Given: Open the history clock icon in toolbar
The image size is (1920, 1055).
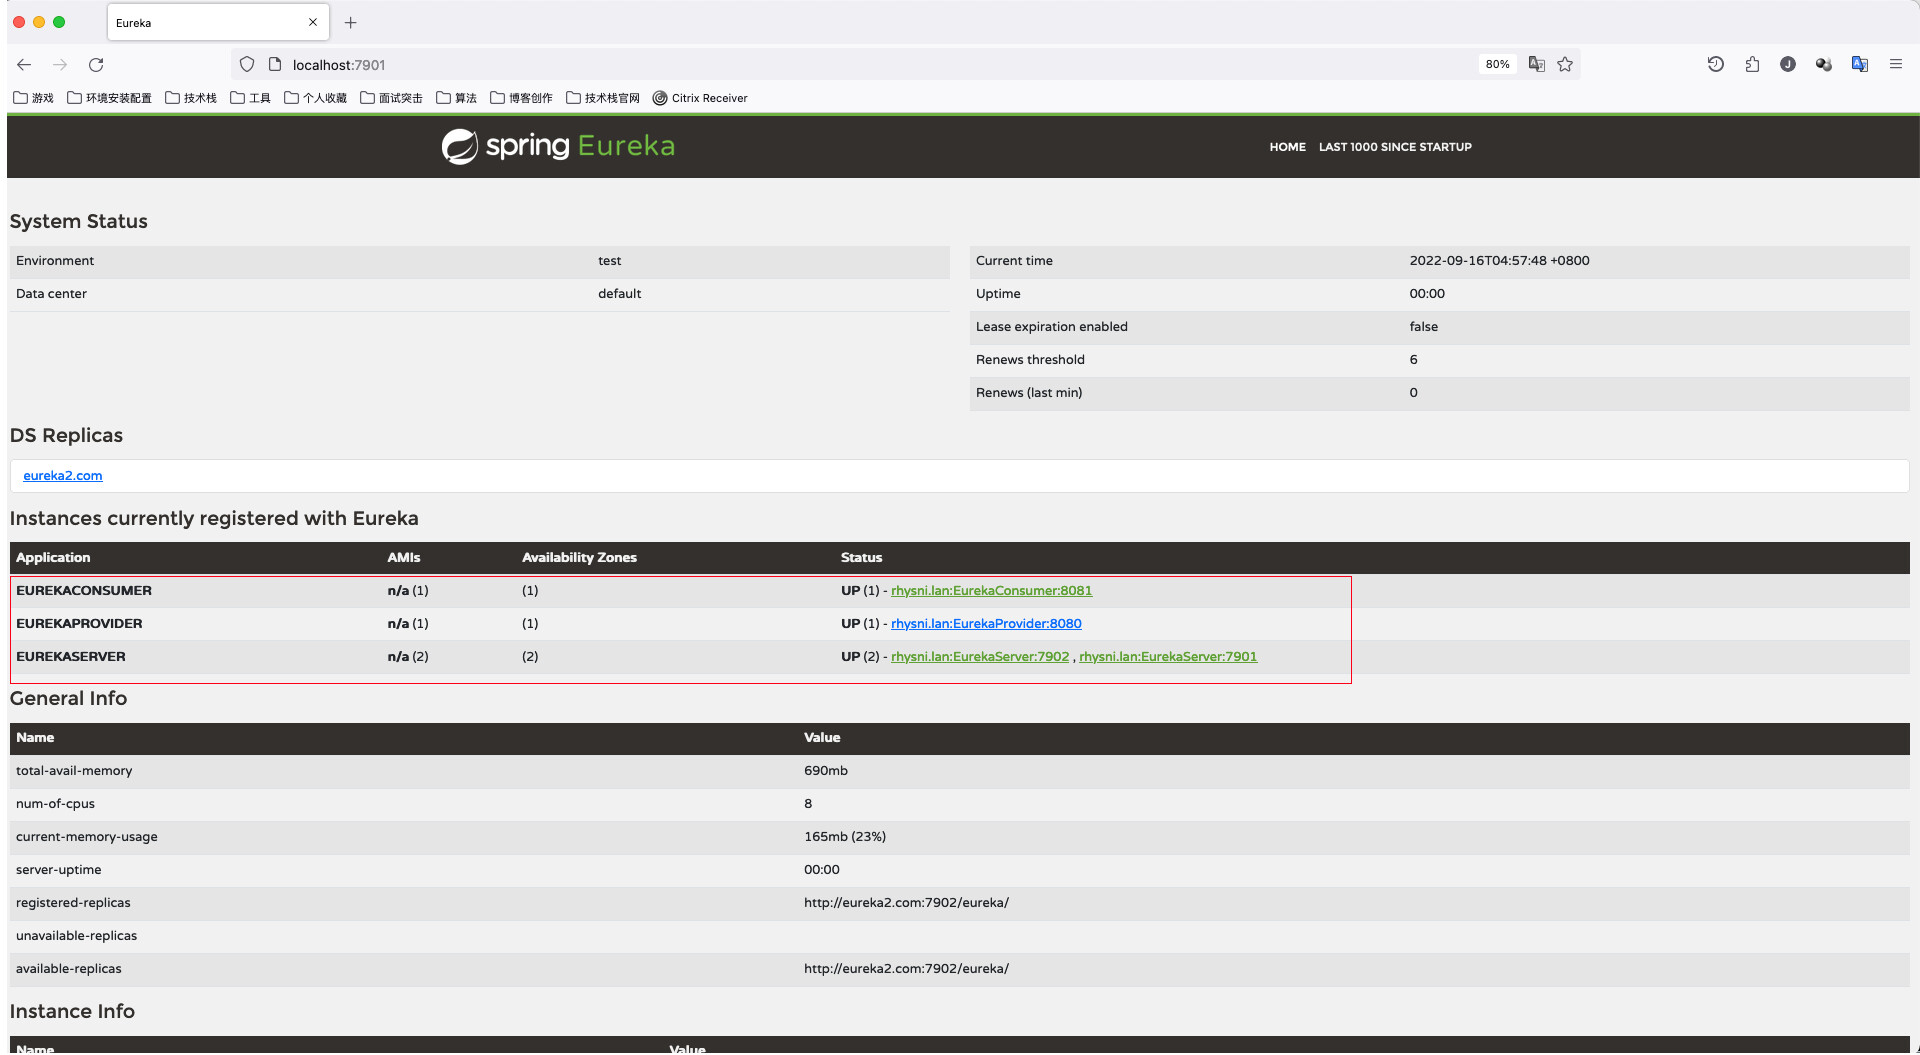Looking at the screenshot, I should 1716,64.
